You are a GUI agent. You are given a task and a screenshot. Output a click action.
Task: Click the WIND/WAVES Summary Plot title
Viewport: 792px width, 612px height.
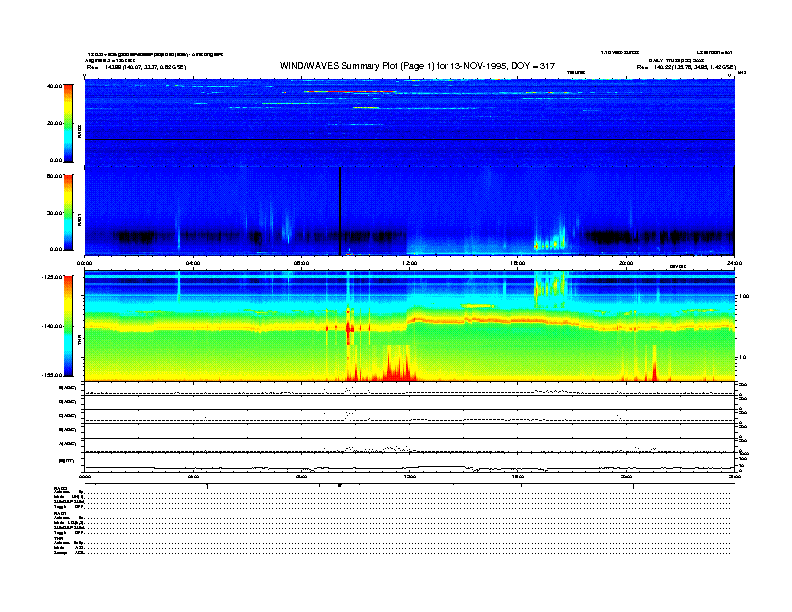pos(417,66)
